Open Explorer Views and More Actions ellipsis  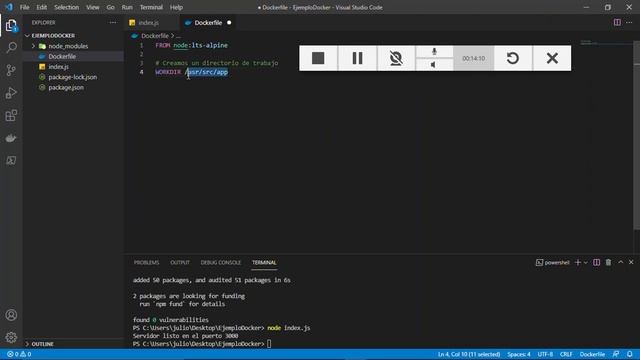click(113, 22)
